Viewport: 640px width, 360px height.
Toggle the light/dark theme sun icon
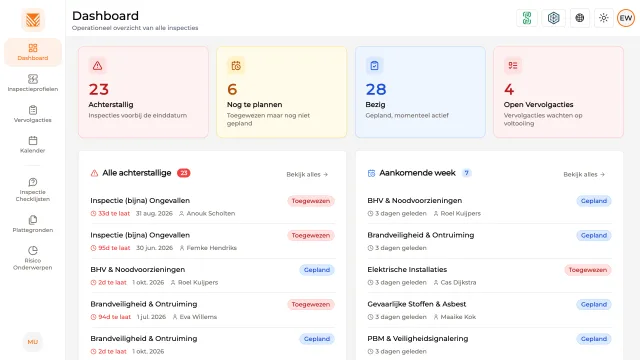(x=604, y=18)
